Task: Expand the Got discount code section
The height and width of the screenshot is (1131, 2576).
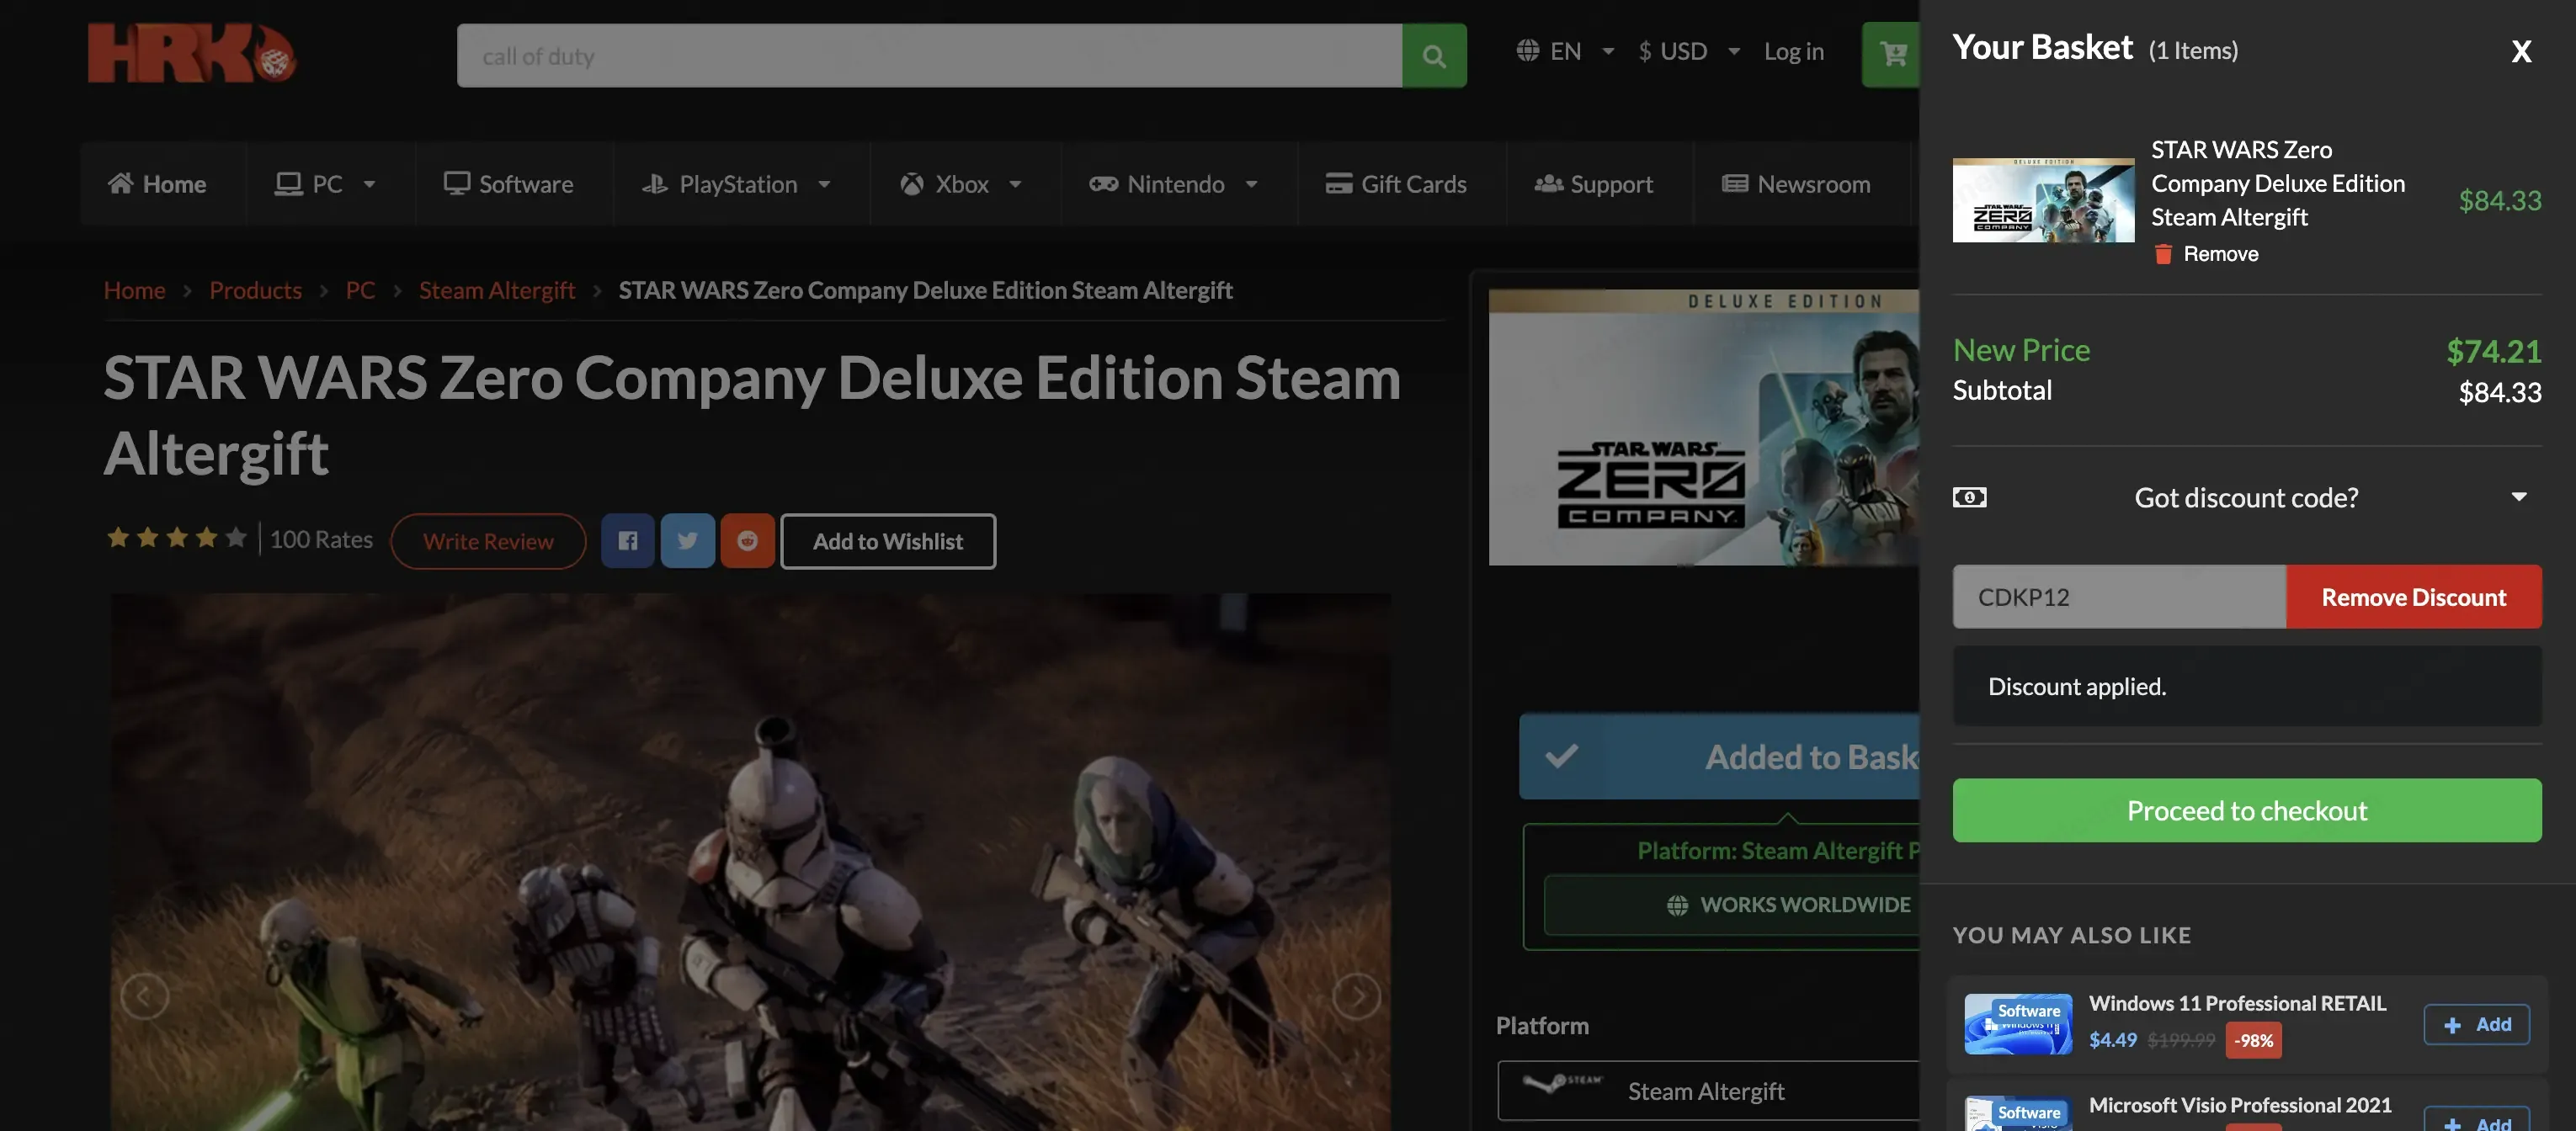Action: (2246, 497)
